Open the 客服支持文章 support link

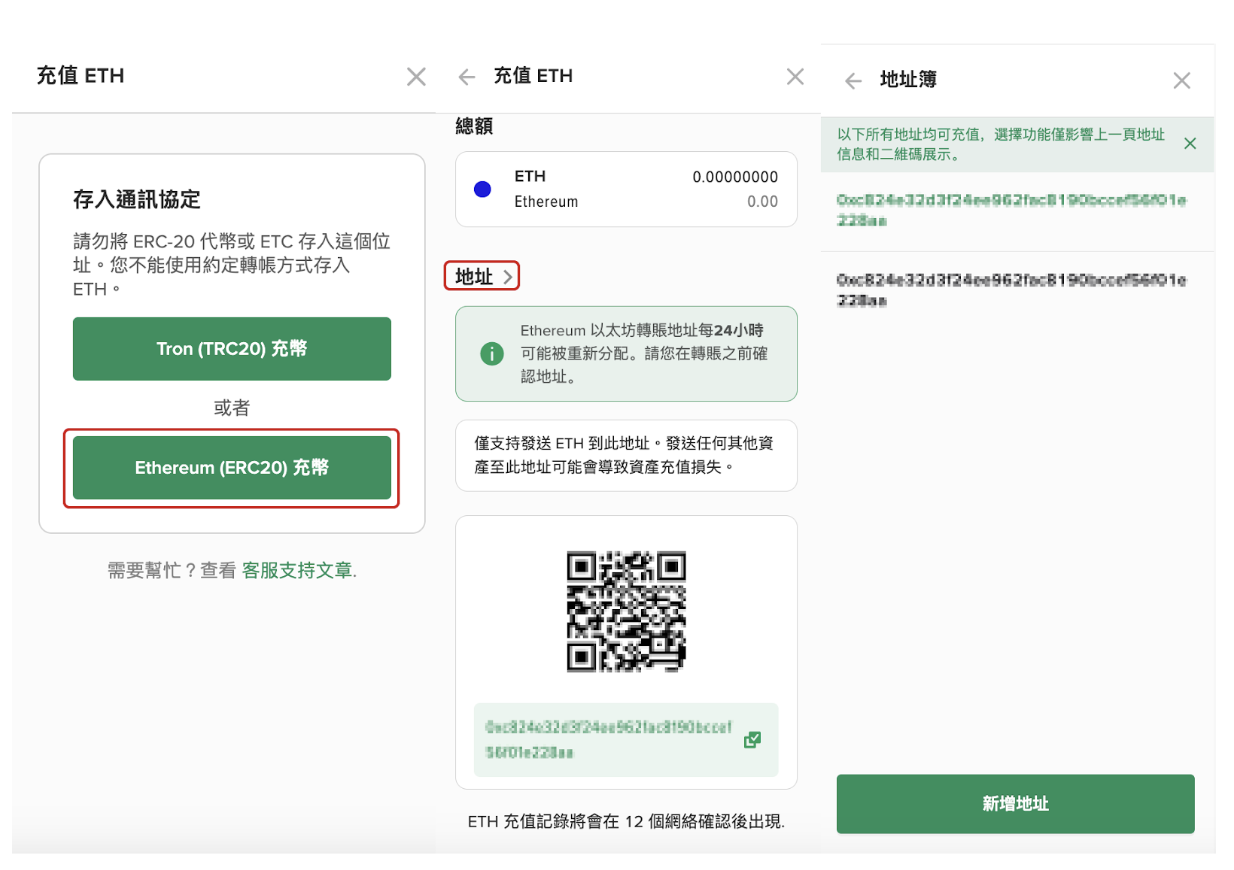(298, 571)
